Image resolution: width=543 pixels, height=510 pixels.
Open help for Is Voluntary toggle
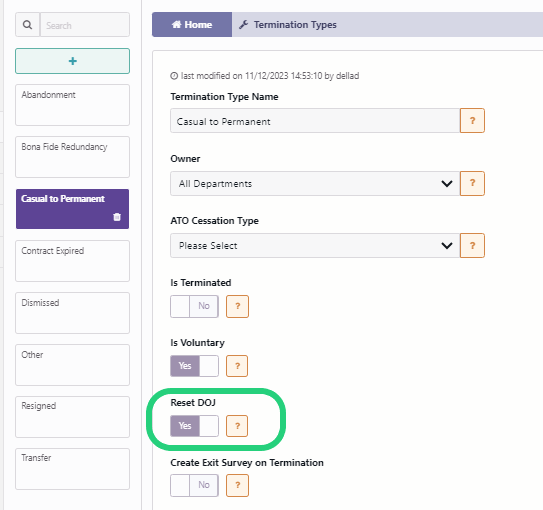237,366
